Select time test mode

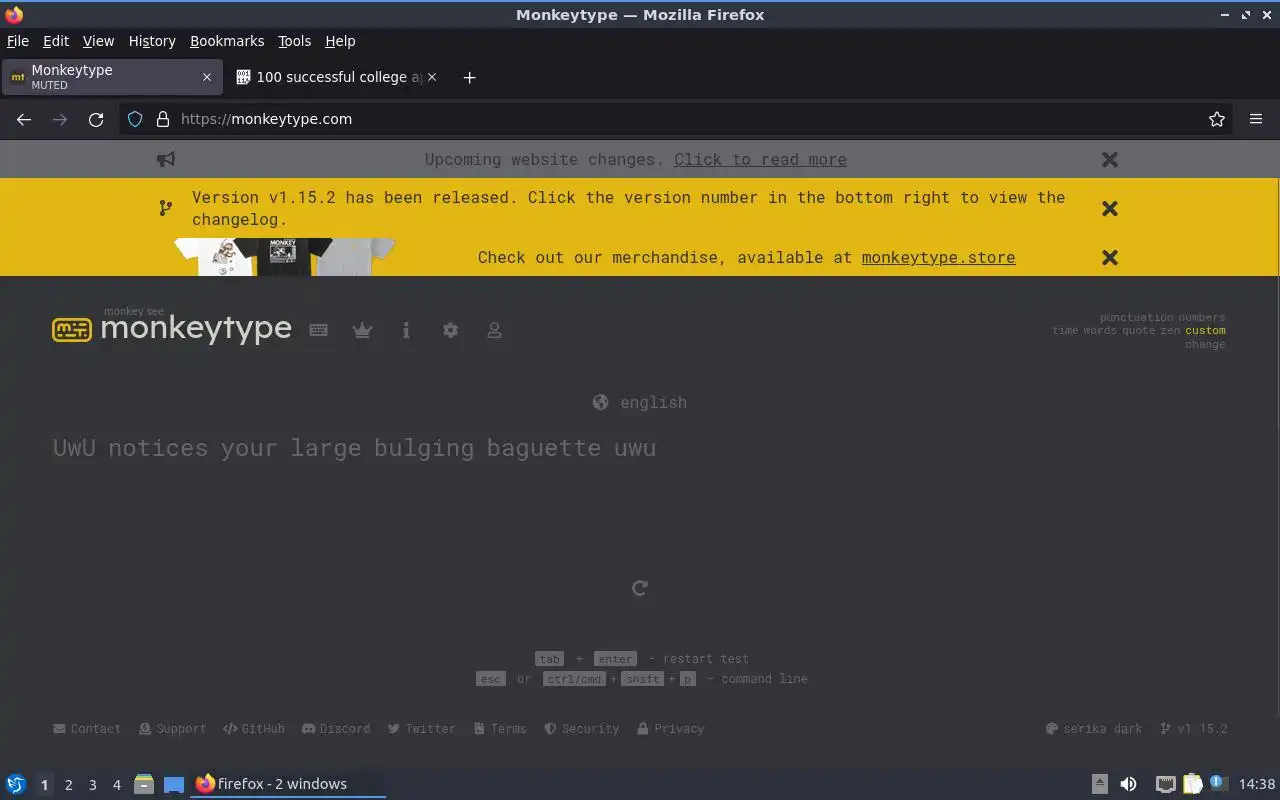[1065, 330]
